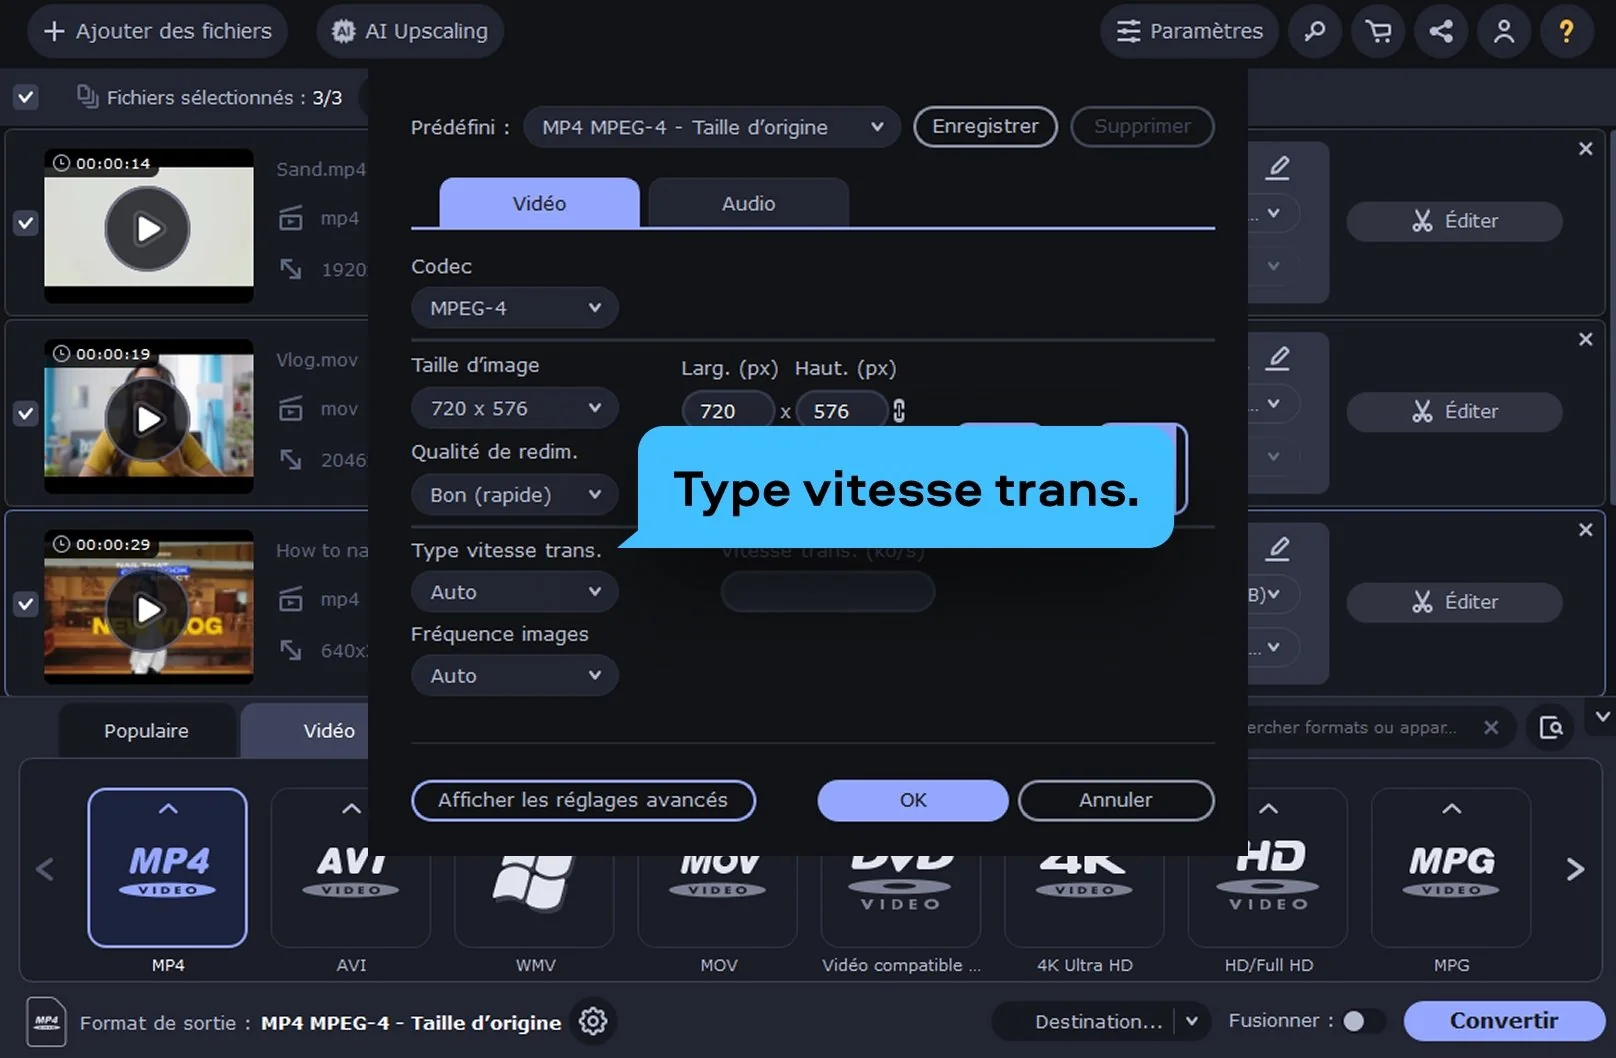Screen dimensions: 1616x1058
Task: Click the output format settings gear icon
Action: click(x=593, y=1021)
